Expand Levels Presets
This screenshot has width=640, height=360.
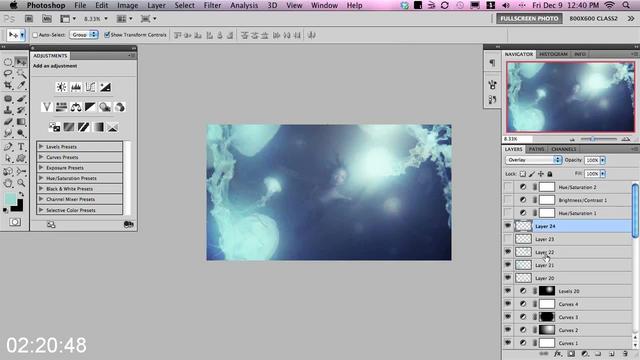(x=41, y=147)
